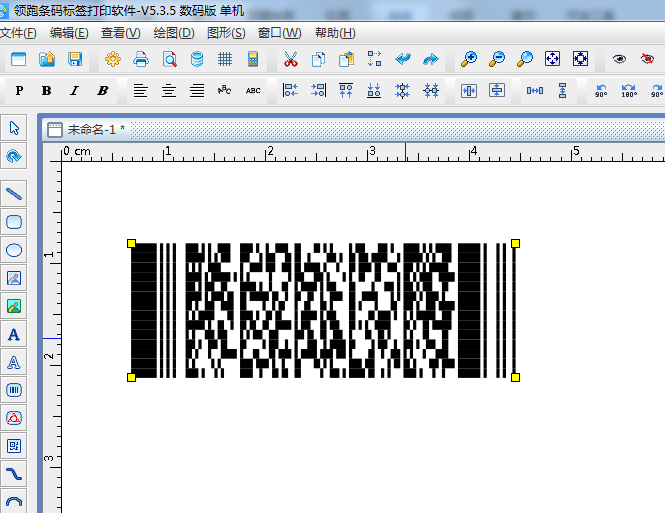Toggle the eye visibility icon

(619, 60)
